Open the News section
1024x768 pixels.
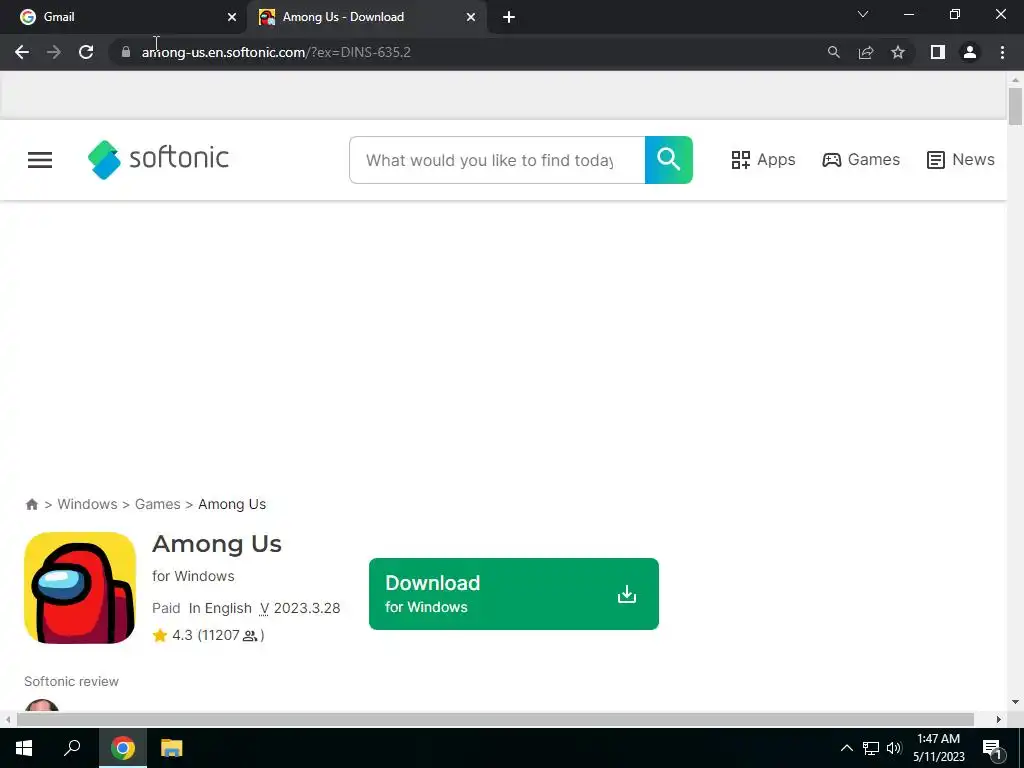[x=961, y=160]
